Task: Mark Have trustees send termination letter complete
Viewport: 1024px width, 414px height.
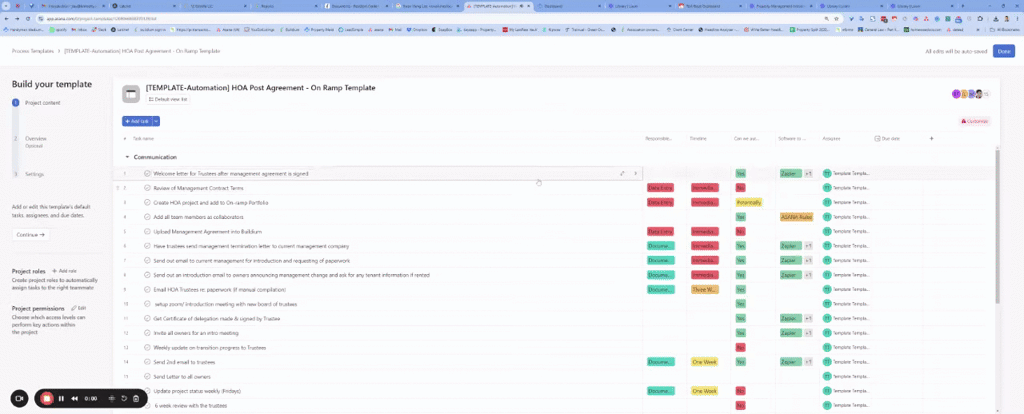Action: [148, 246]
